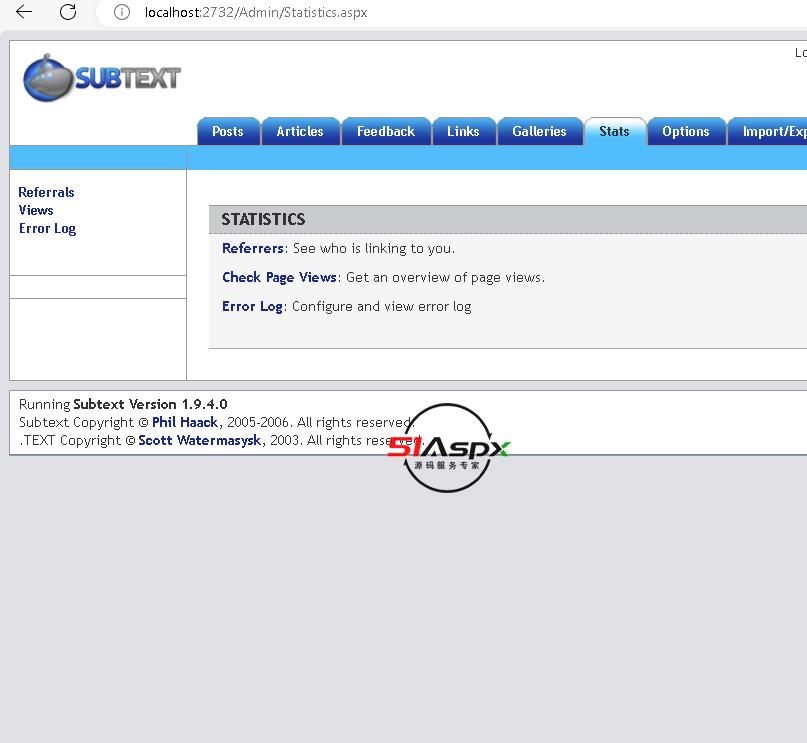Follow the Error Log link in Statistics
Image resolution: width=807 pixels, height=743 pixels.
tap(253, 306)
